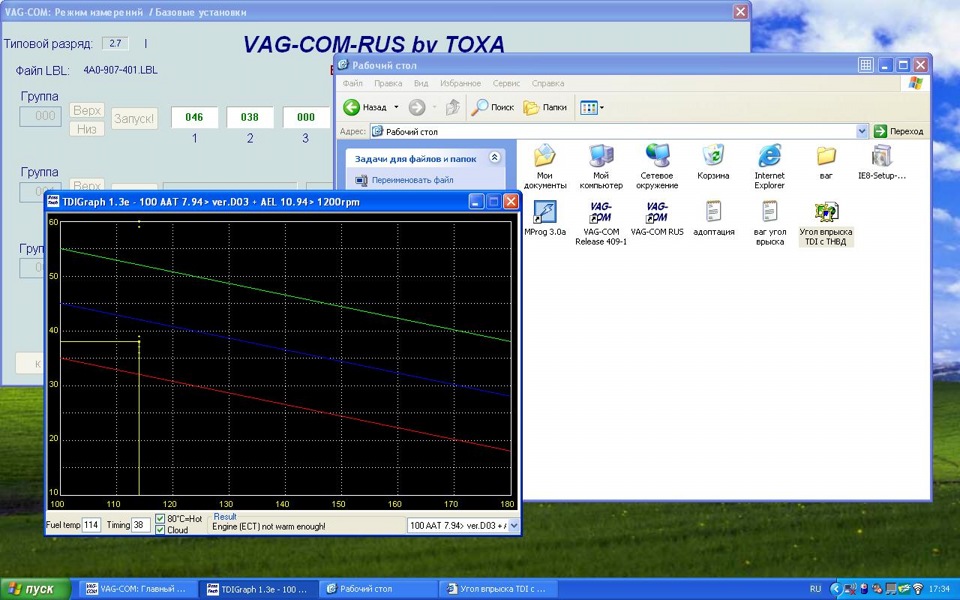Toggle the Папки folders pane button

[x=545, y=108]
